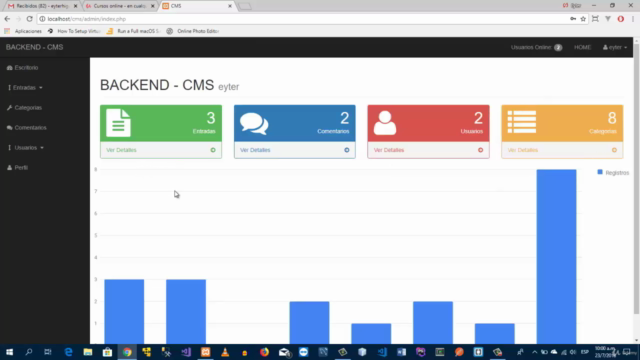The image size is (640, 360).
Task: Click the tallest chart bar with value 8
Action: (556, 257)
